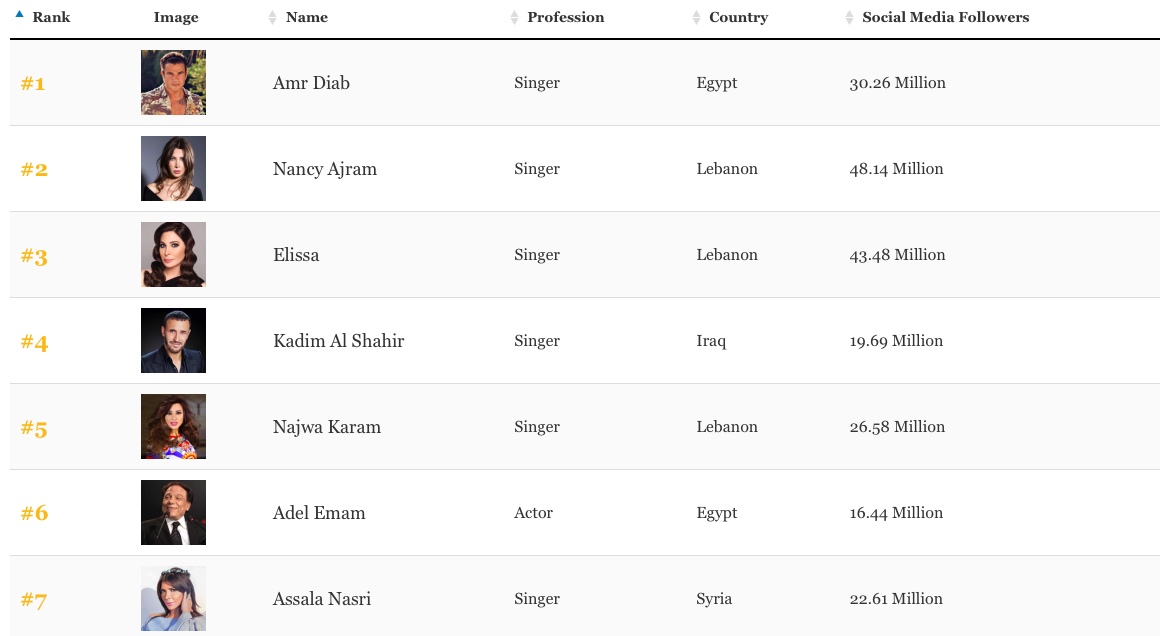Click sort arrows beside Country header
Screen dimensions: 1169x636
click(697, 18)
